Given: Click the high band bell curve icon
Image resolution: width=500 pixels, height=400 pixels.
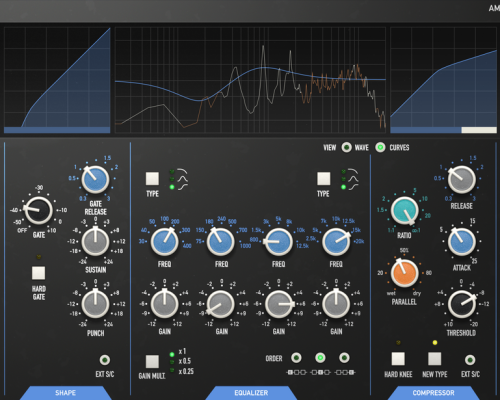Looking at the screenshot, I should [x=353, y=179].
